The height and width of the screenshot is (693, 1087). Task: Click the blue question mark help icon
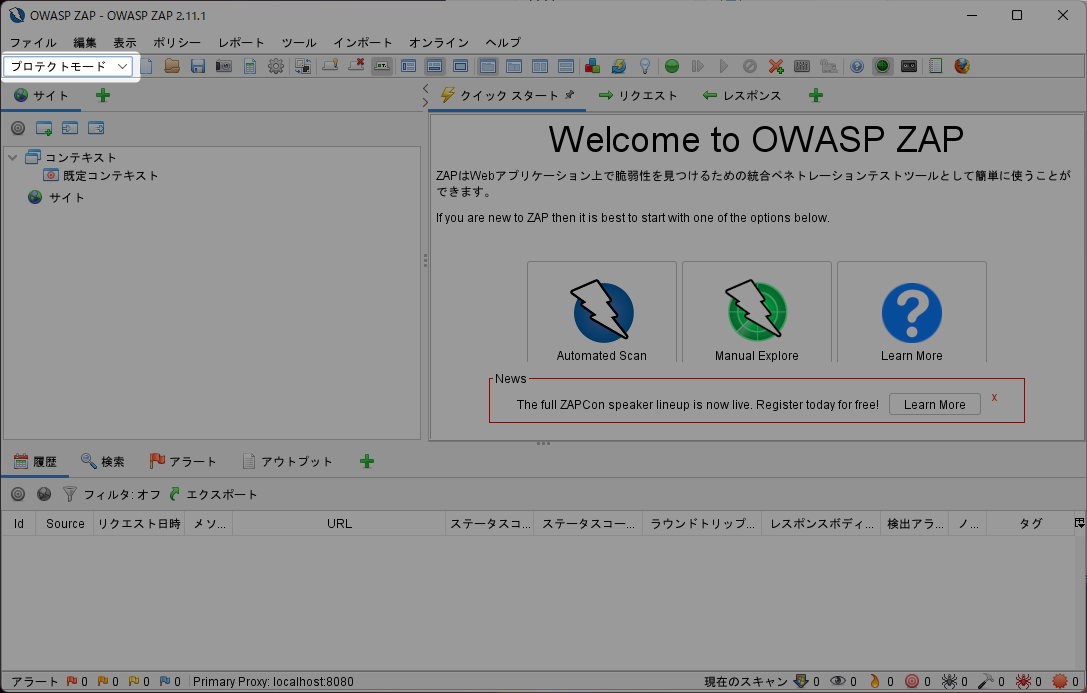[857, 67]
